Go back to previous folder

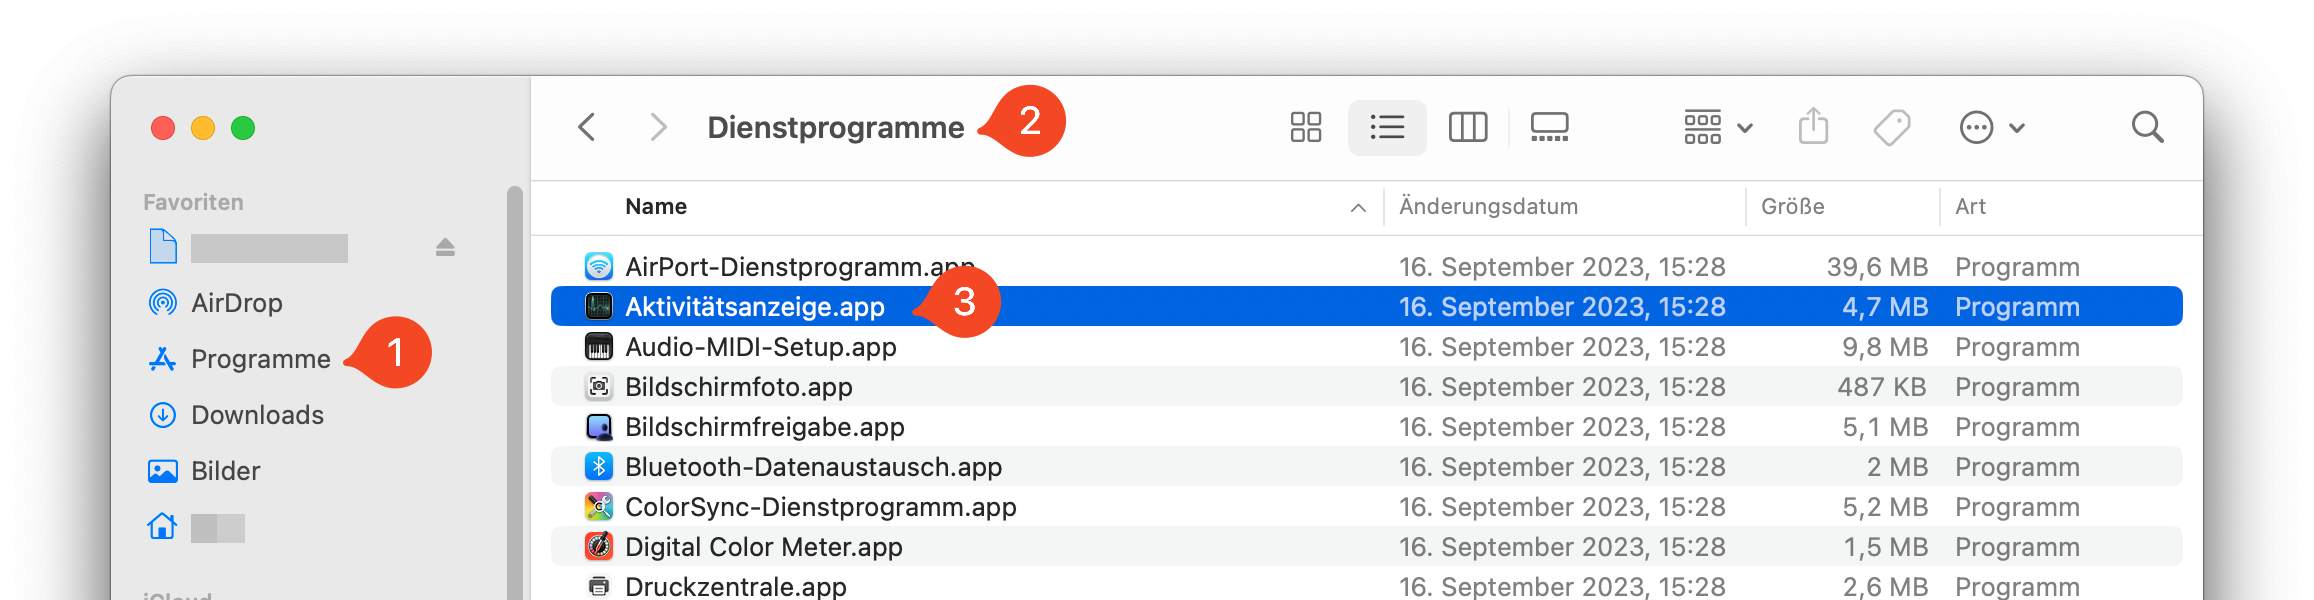point(587,128)
